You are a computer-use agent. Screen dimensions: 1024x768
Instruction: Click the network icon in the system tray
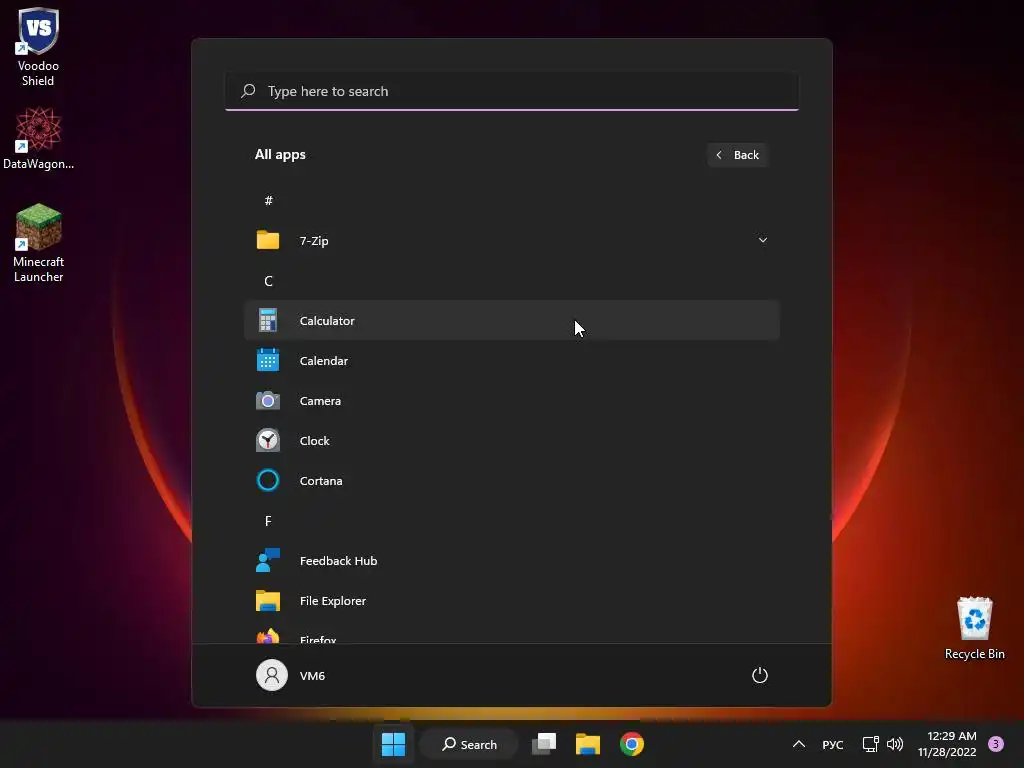pos(871,744)
